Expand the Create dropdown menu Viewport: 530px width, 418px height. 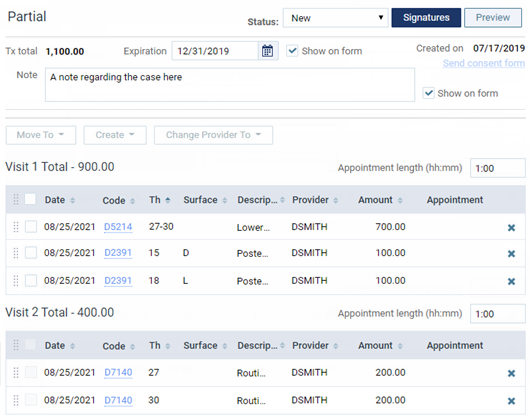(x=115, y=135)
